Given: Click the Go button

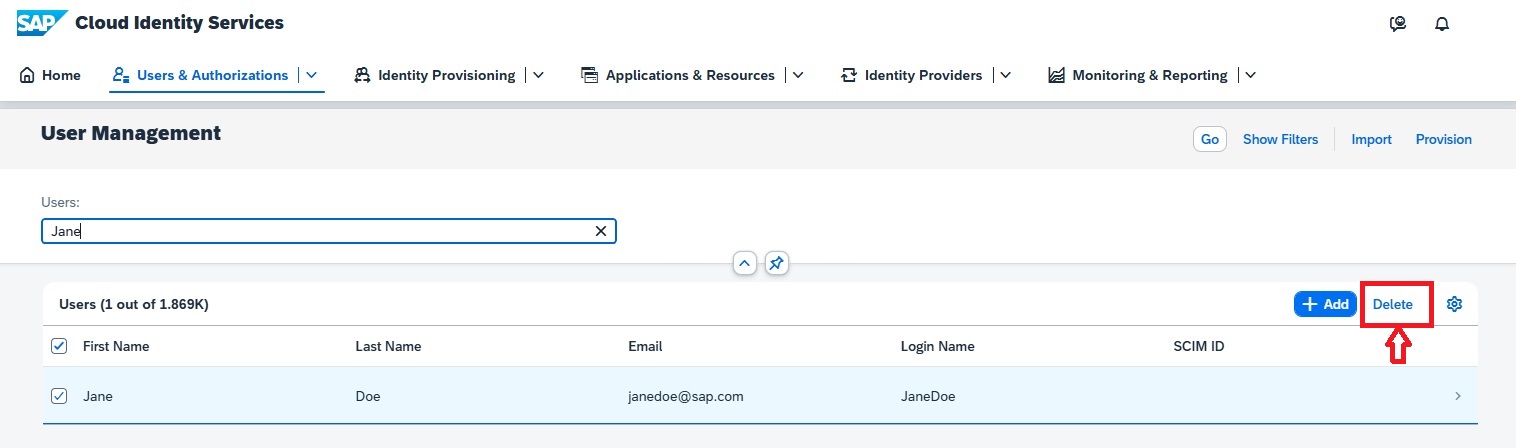Looking at the screenshot, I should pyautogui.click(x=1210, y=139).
